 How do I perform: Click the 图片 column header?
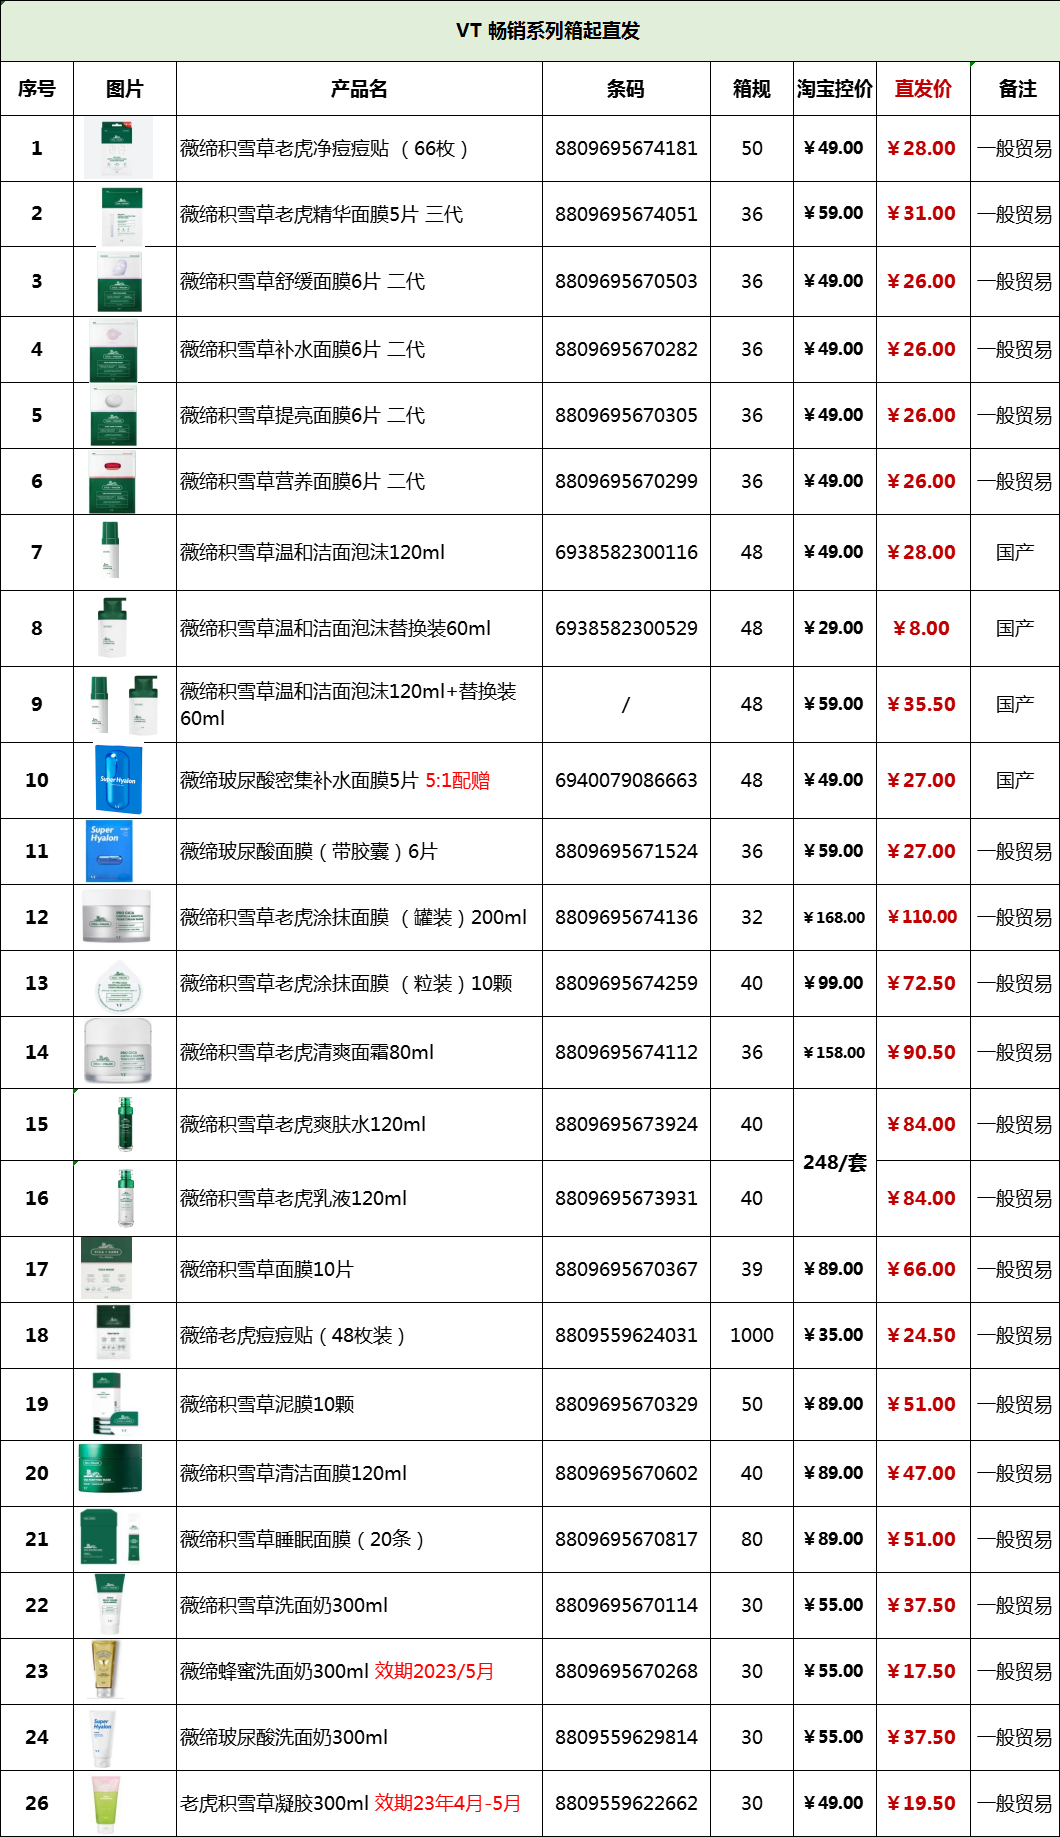coord(125,89)
